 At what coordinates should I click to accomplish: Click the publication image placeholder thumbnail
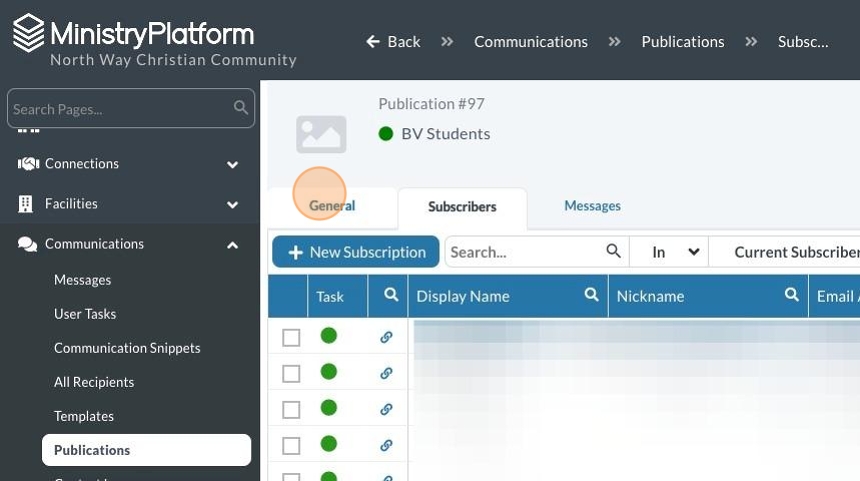tap(321, 134)
